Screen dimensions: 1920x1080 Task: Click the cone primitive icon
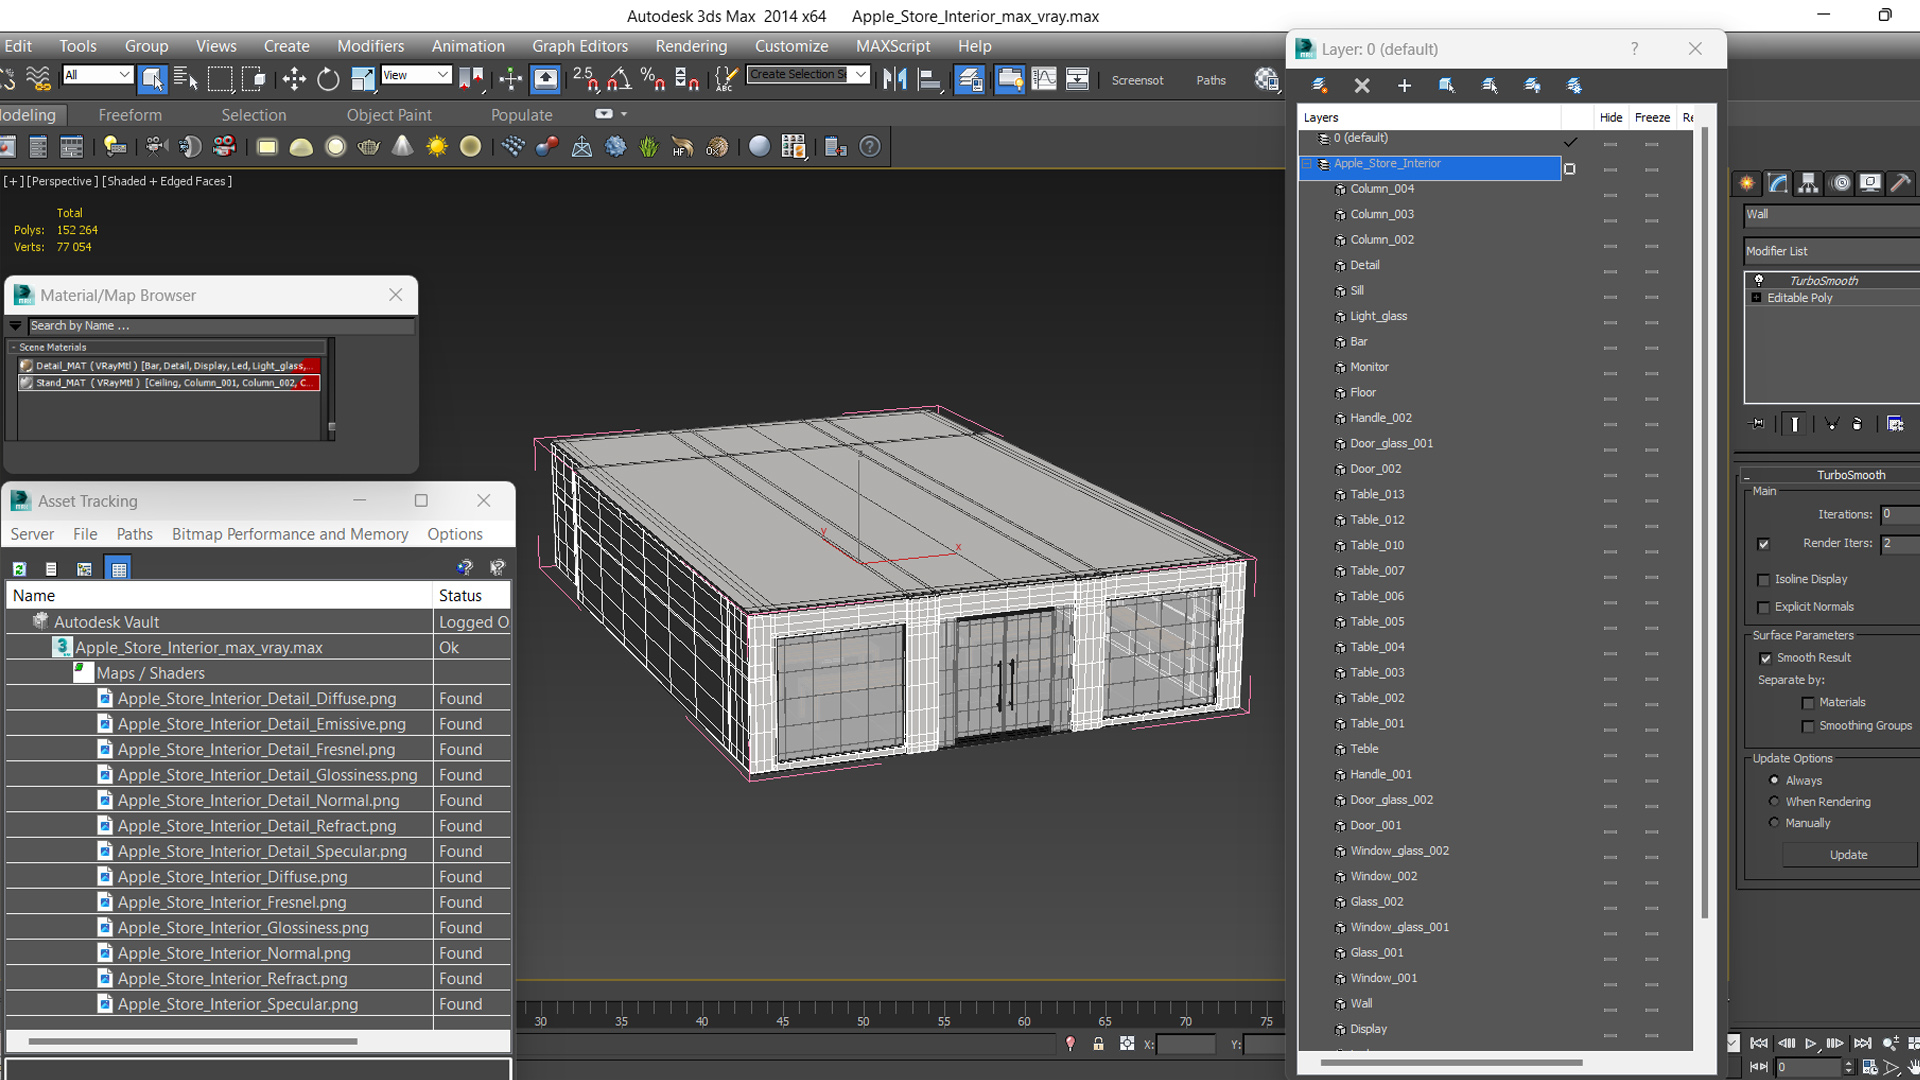[402, 147]
